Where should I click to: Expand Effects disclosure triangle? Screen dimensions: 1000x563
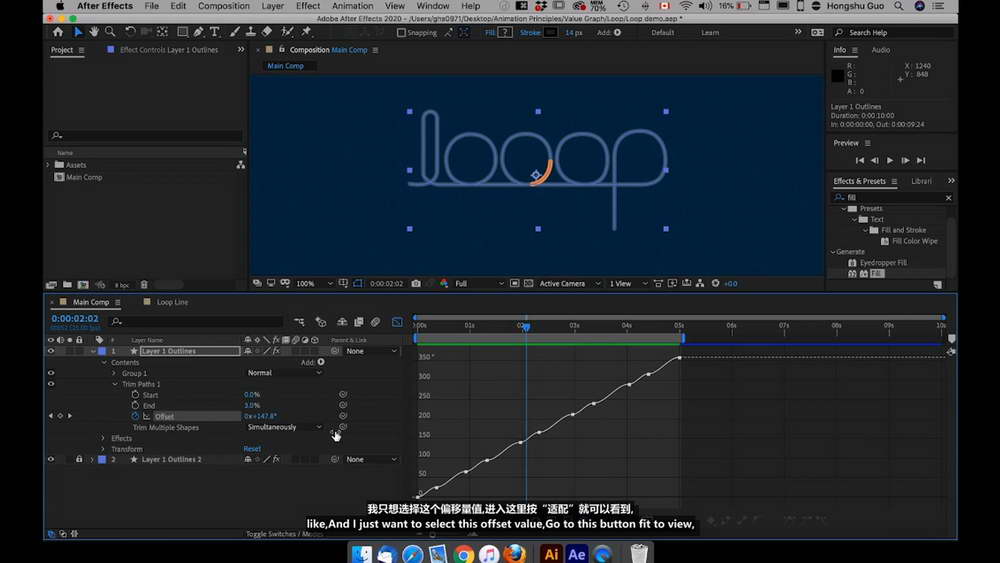103,439
